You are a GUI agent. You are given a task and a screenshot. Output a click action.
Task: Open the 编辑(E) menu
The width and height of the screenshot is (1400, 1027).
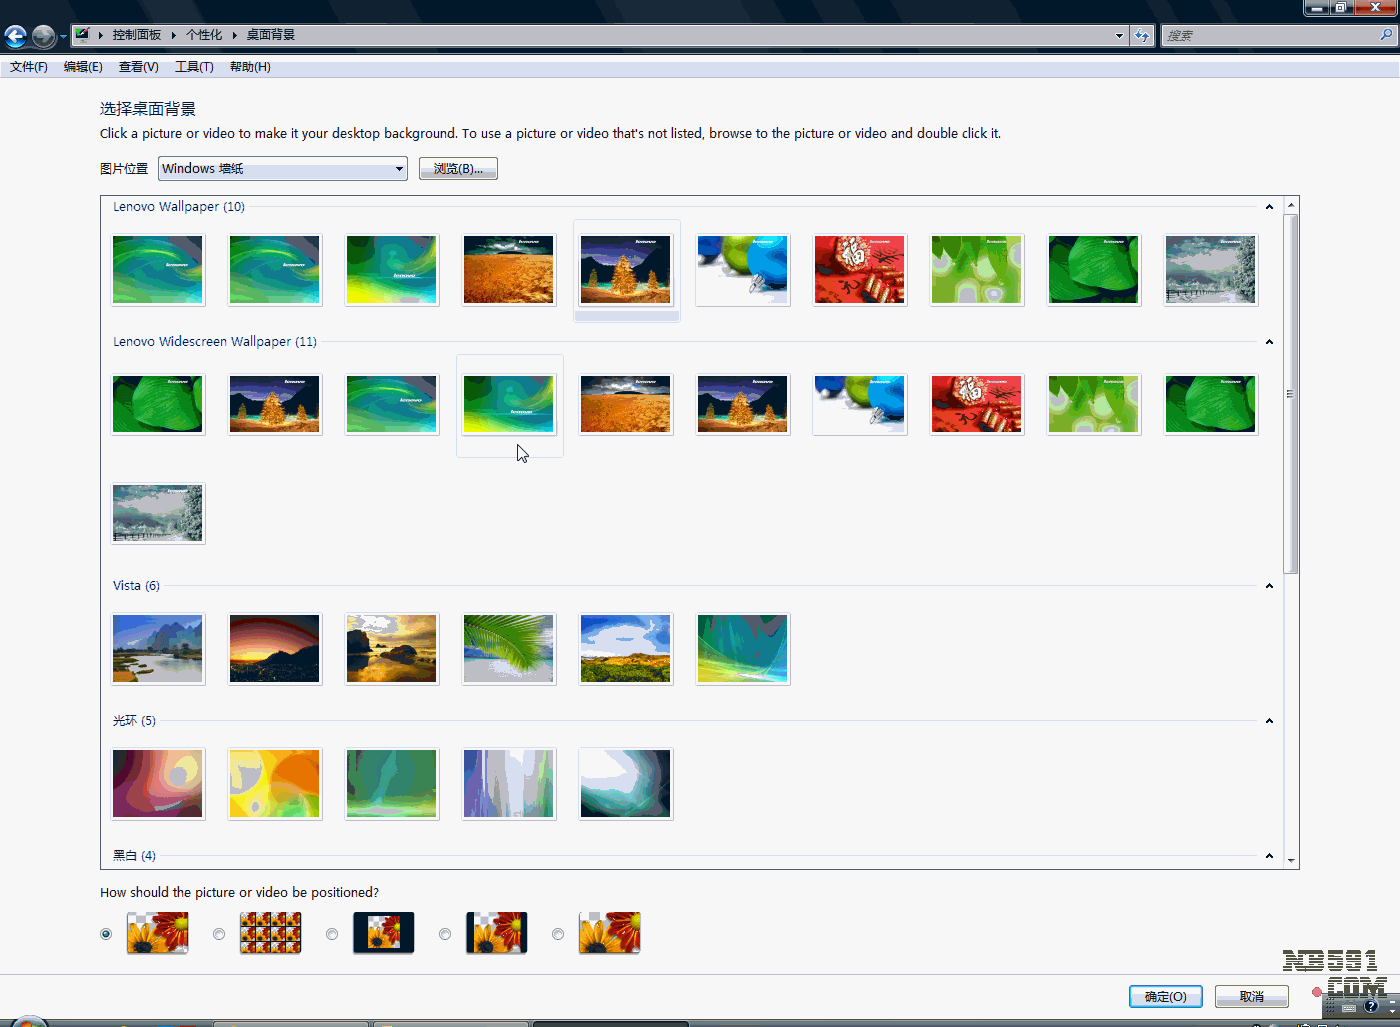83,67
